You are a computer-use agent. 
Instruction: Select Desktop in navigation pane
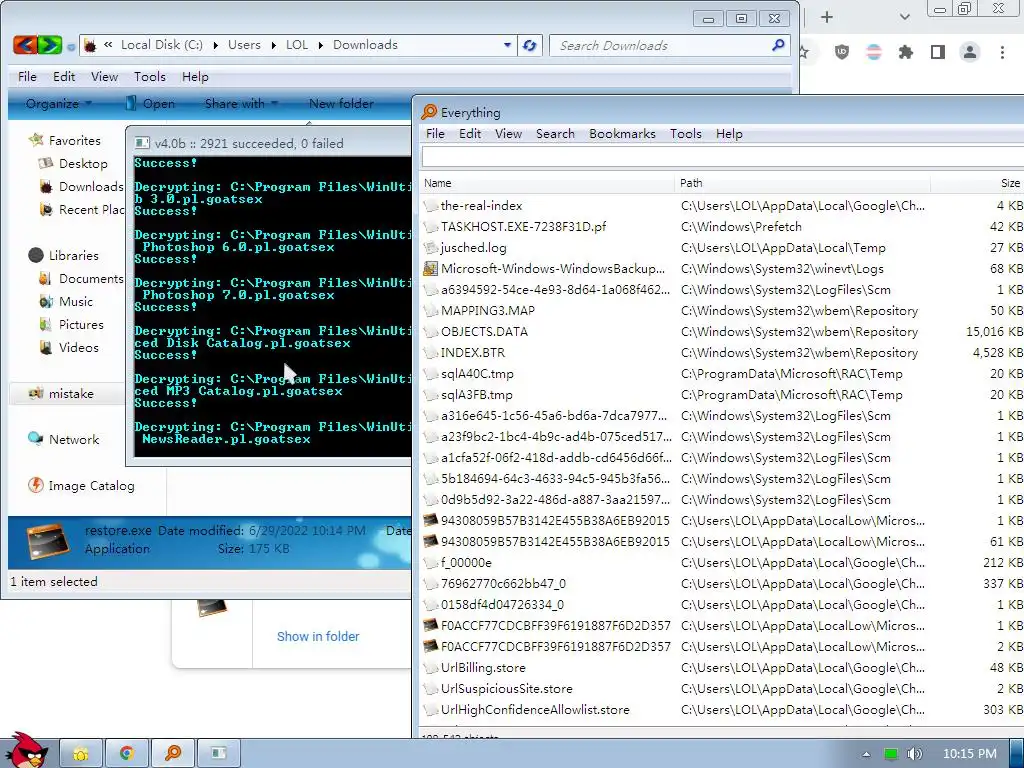(x=83, y=164)
